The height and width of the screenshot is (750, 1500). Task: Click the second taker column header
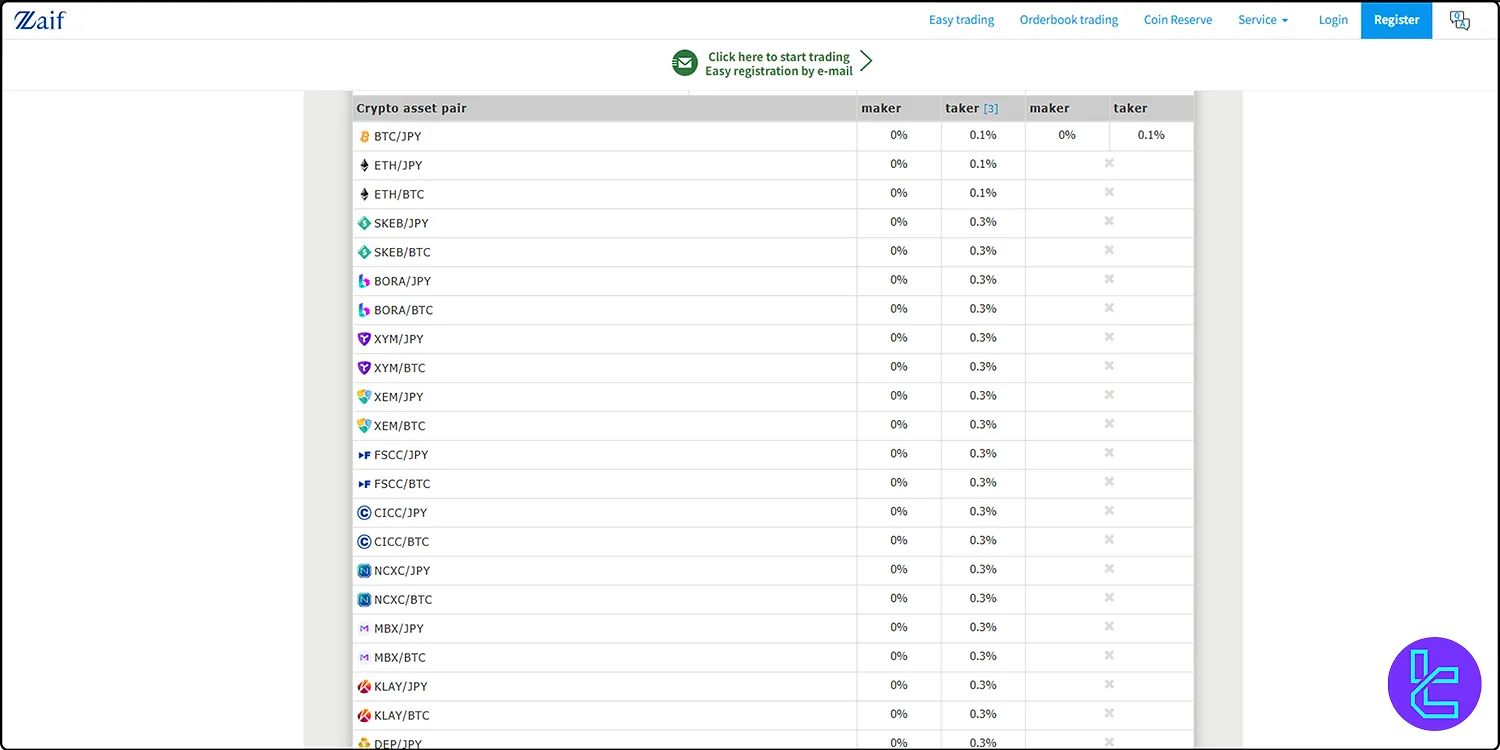click(x=1131, y=108)
